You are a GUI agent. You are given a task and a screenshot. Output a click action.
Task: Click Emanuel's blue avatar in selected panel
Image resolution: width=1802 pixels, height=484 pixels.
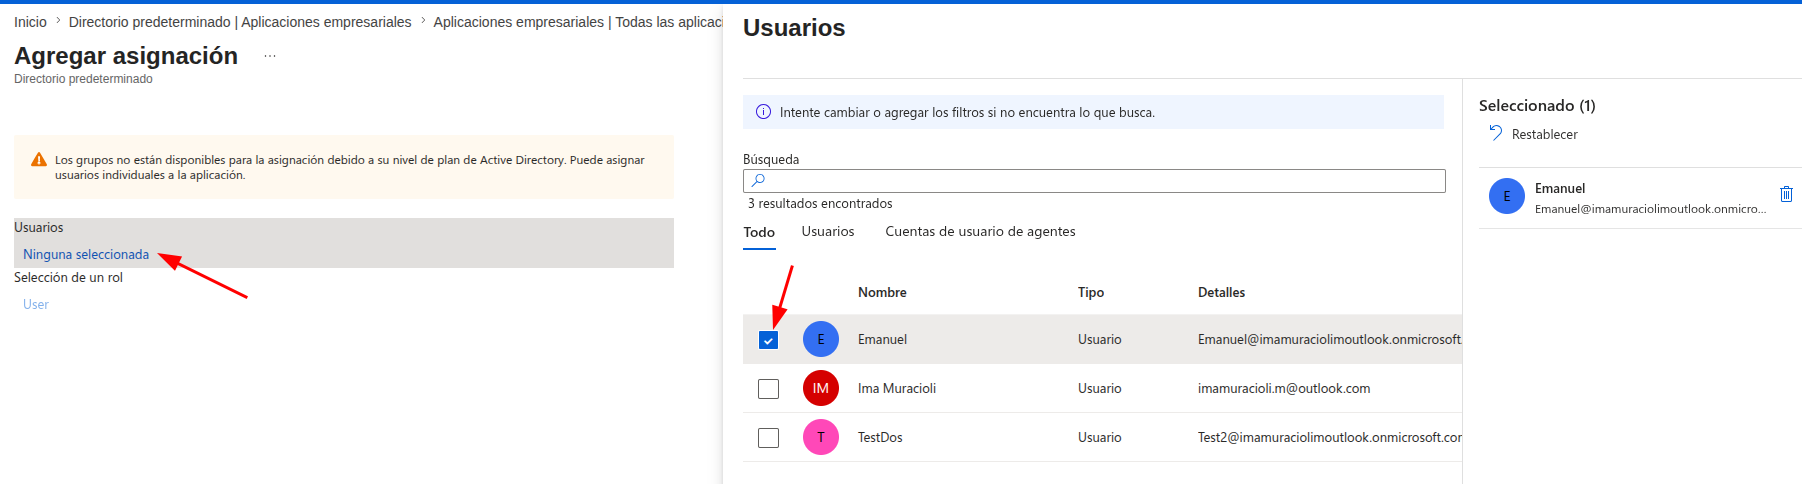click(x=1507, y=196)
